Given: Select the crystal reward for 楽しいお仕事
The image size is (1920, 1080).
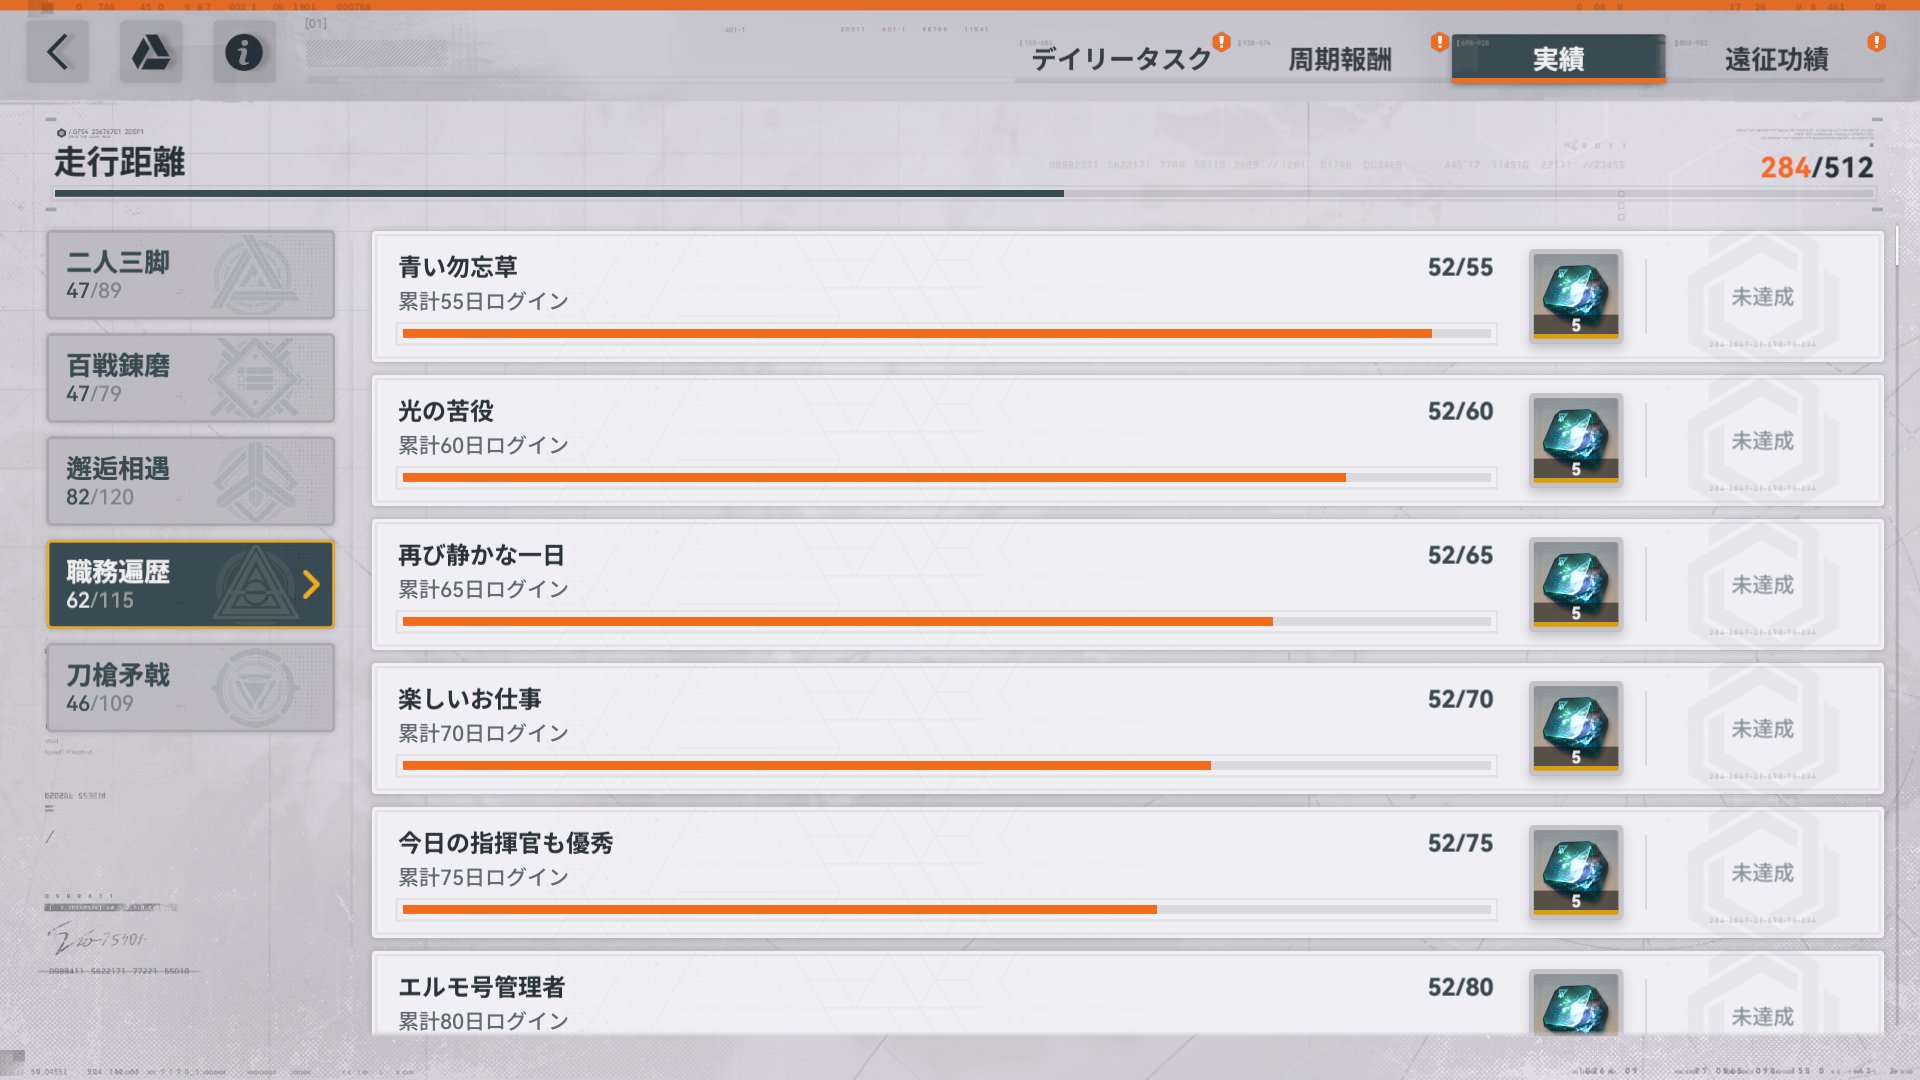Looking at the screenshot, I should [x=1576, y=728].
